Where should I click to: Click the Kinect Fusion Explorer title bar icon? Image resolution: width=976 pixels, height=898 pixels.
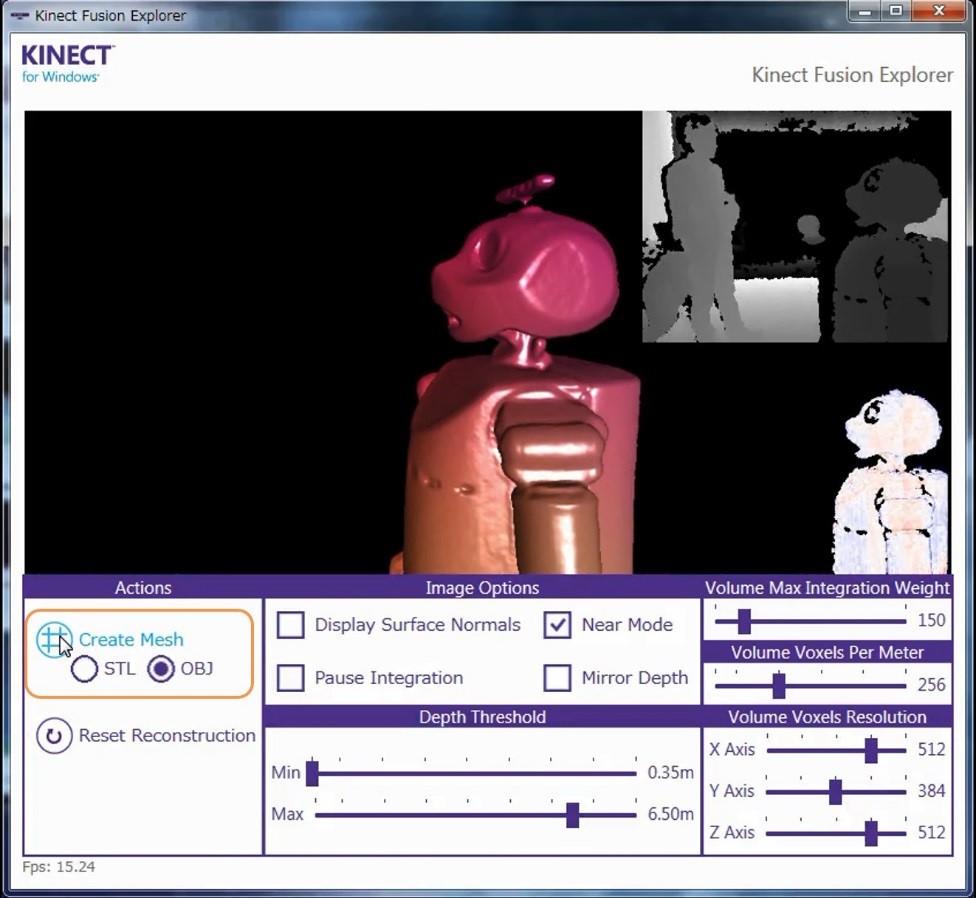tap(19, 16)
